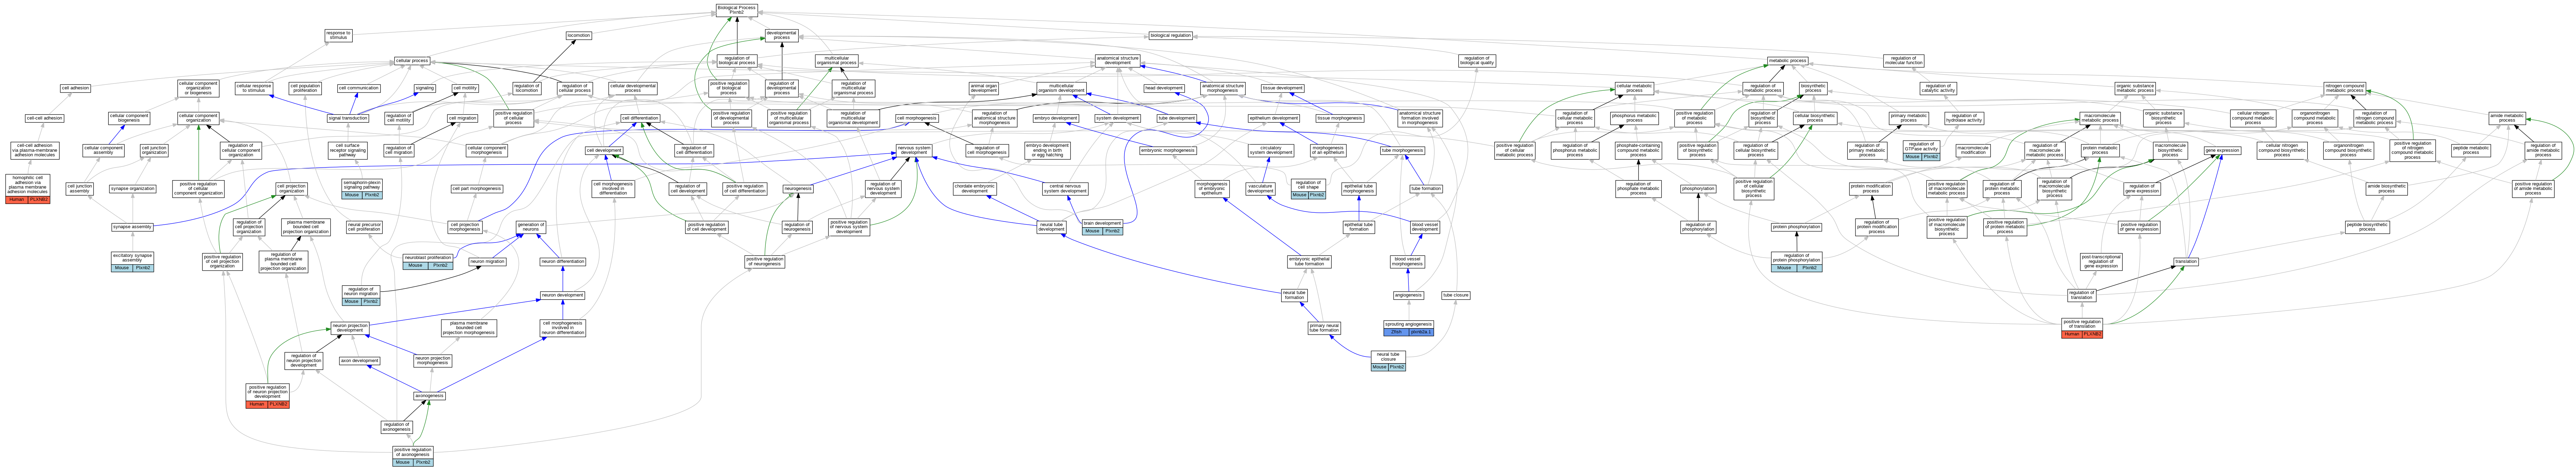Select the 'neuron development' node
Screen dimensions: 2576x470
(562, 295)
